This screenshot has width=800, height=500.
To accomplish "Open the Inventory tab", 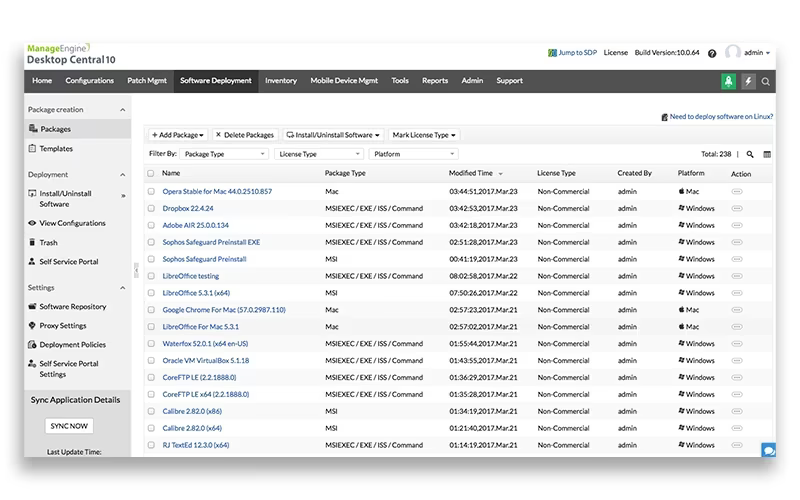I will pos(281,81).
